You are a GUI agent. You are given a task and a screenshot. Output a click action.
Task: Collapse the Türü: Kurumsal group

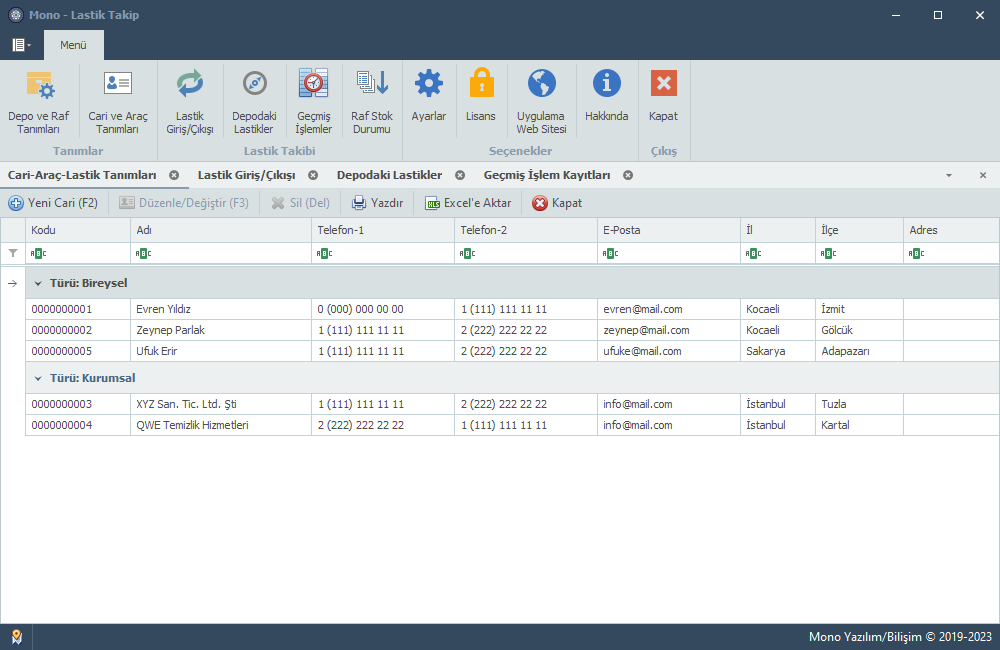38,378
